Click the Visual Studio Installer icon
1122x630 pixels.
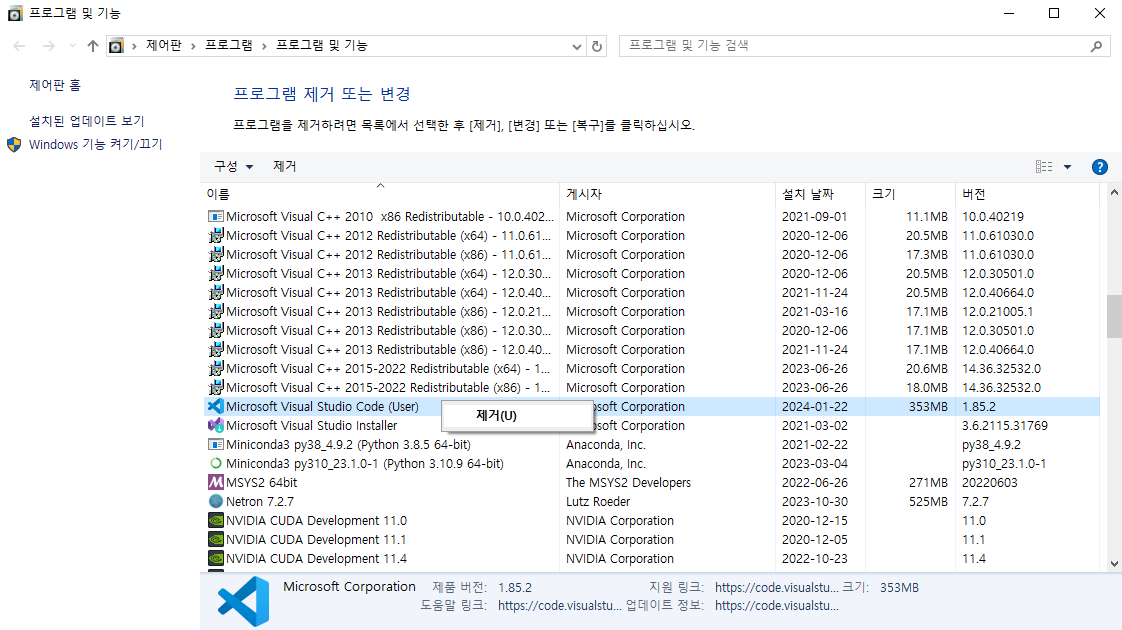coord(215,425)
